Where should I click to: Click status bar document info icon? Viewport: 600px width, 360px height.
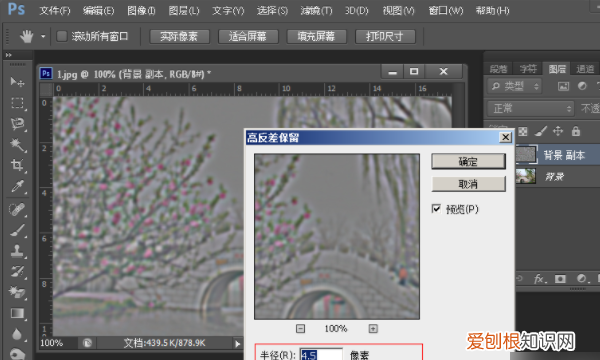(87, 343)
